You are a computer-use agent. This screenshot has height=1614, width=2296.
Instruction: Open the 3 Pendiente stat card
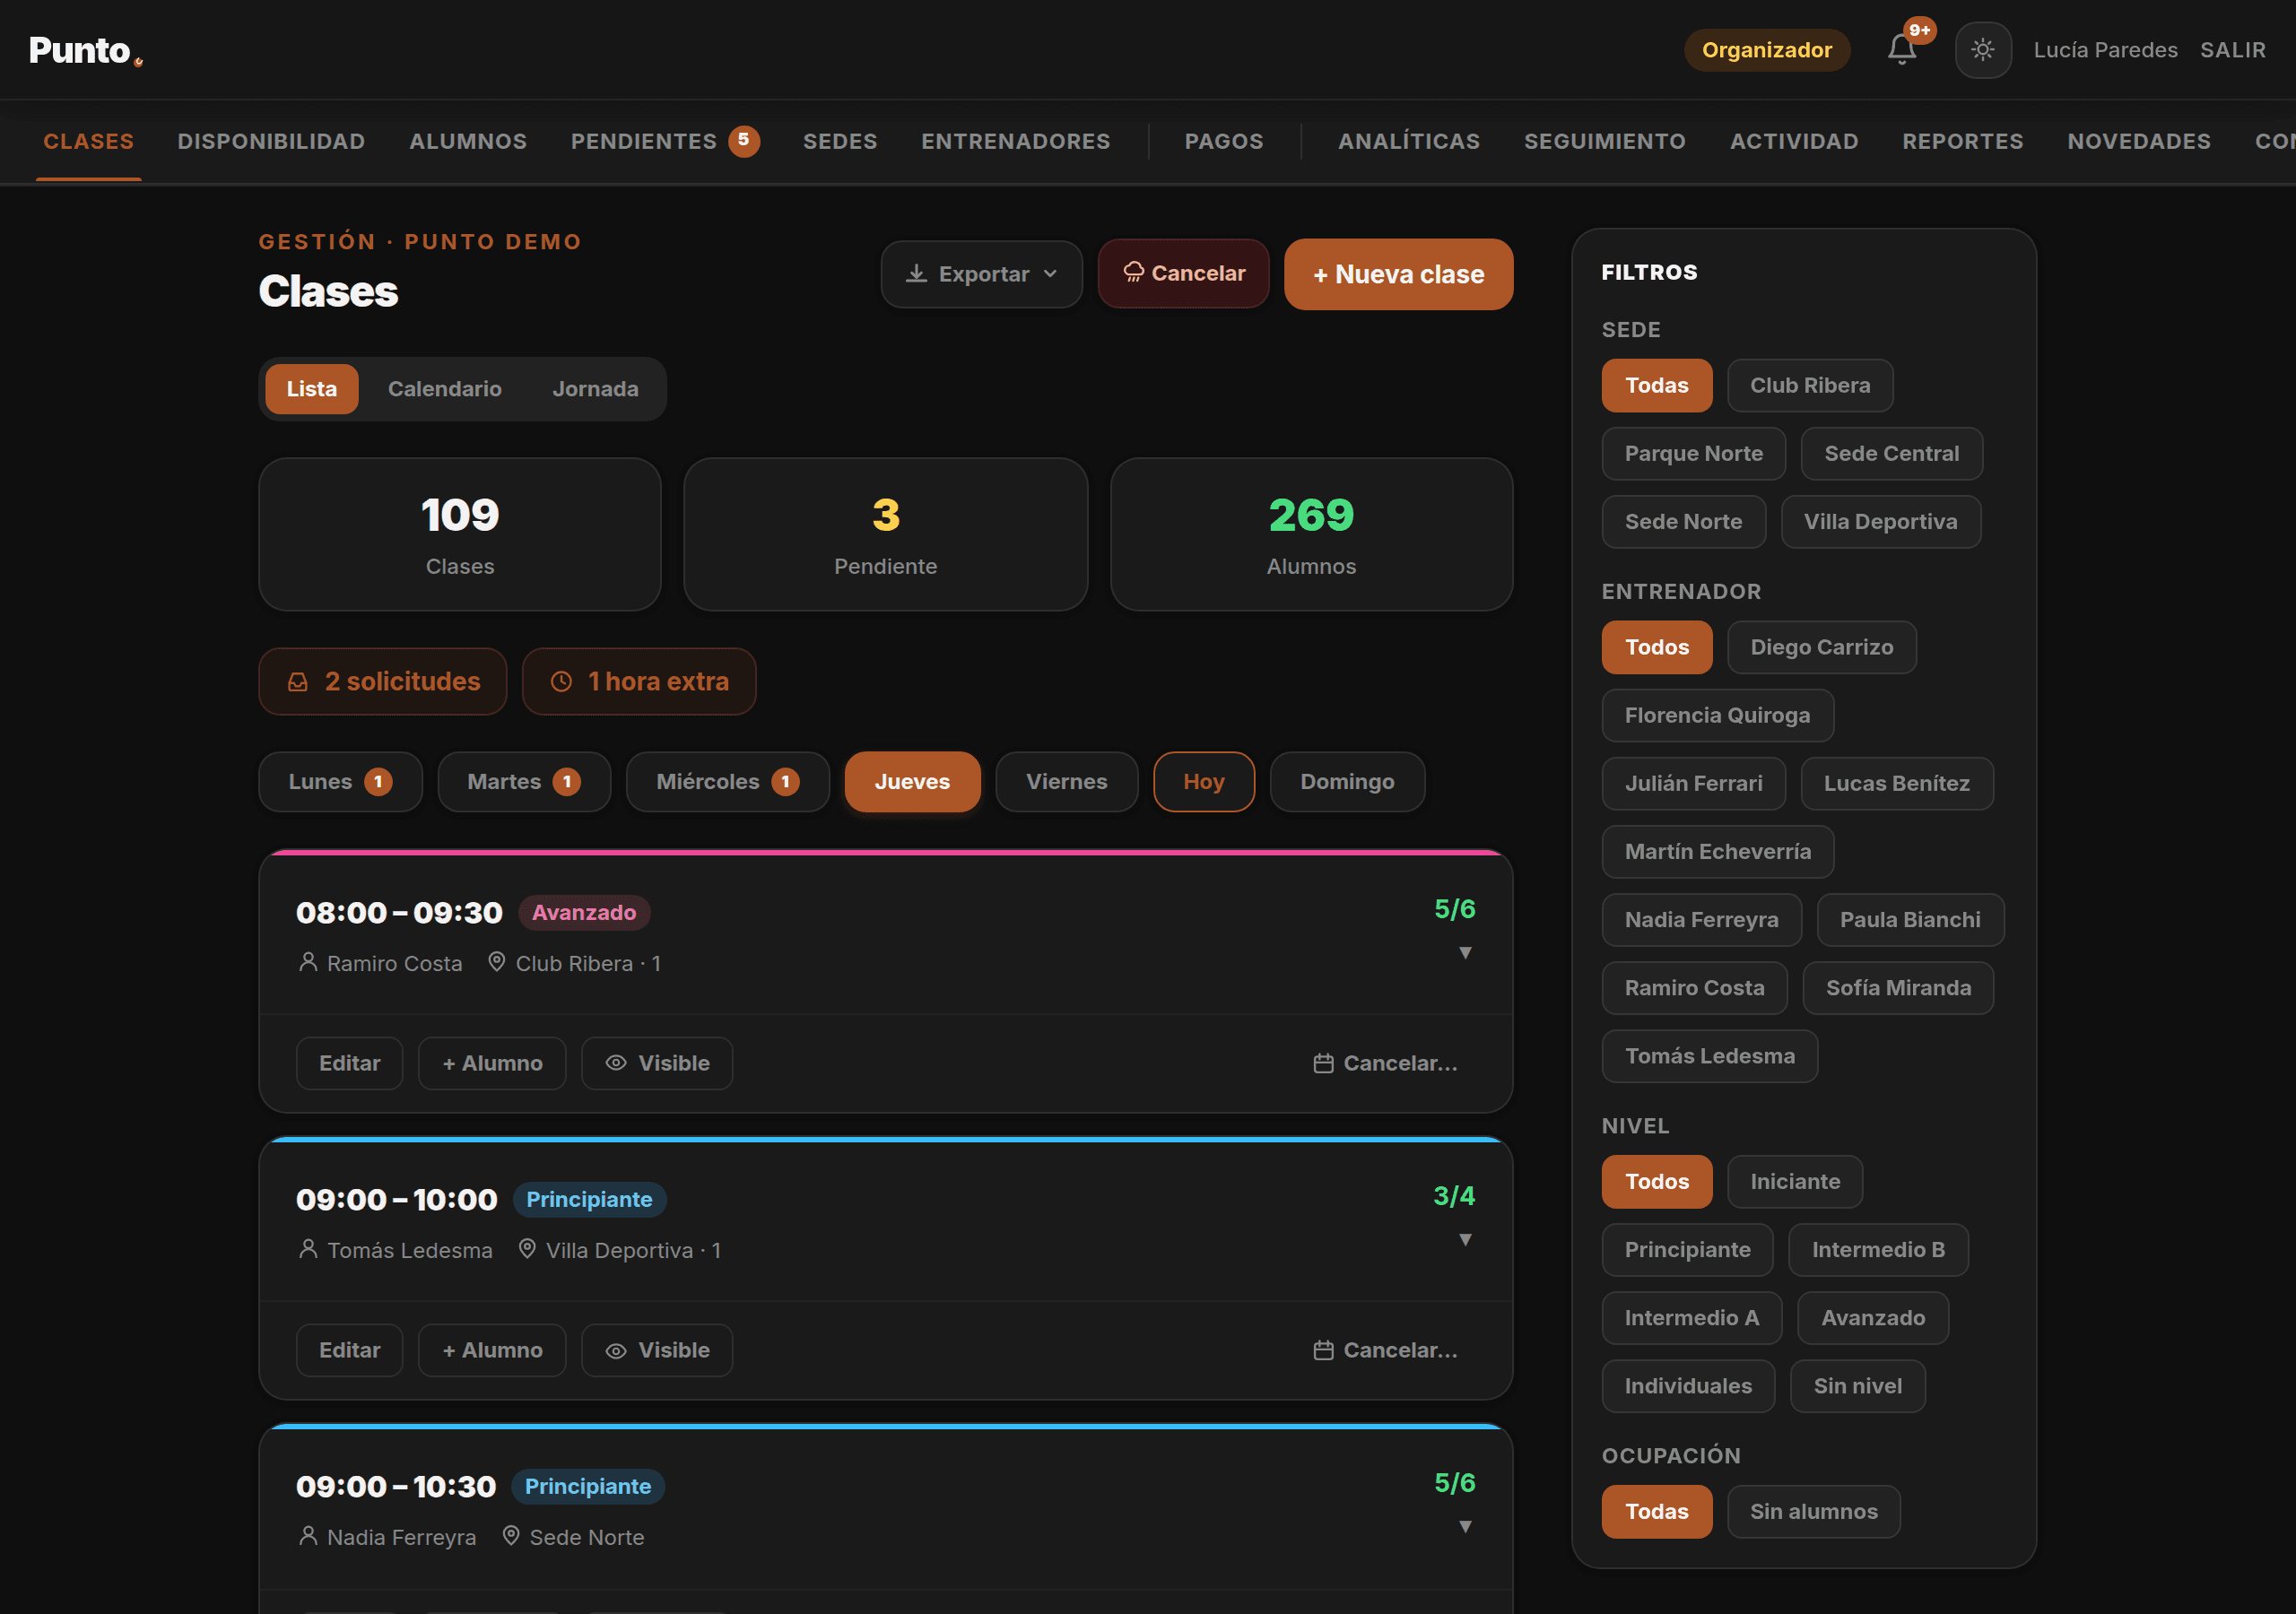click(885, 534)
